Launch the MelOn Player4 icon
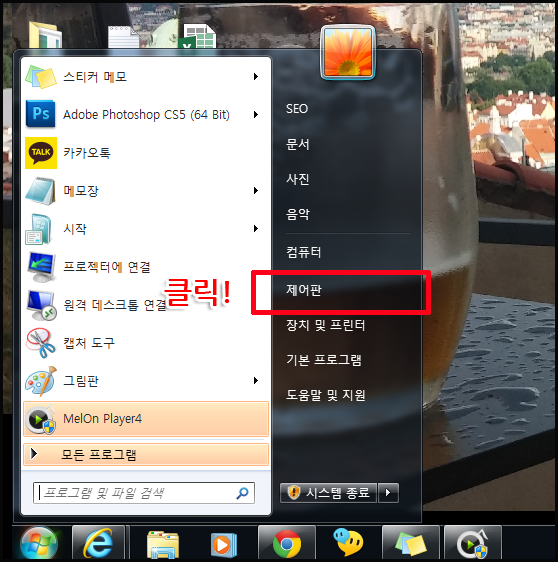 [42, 419]
